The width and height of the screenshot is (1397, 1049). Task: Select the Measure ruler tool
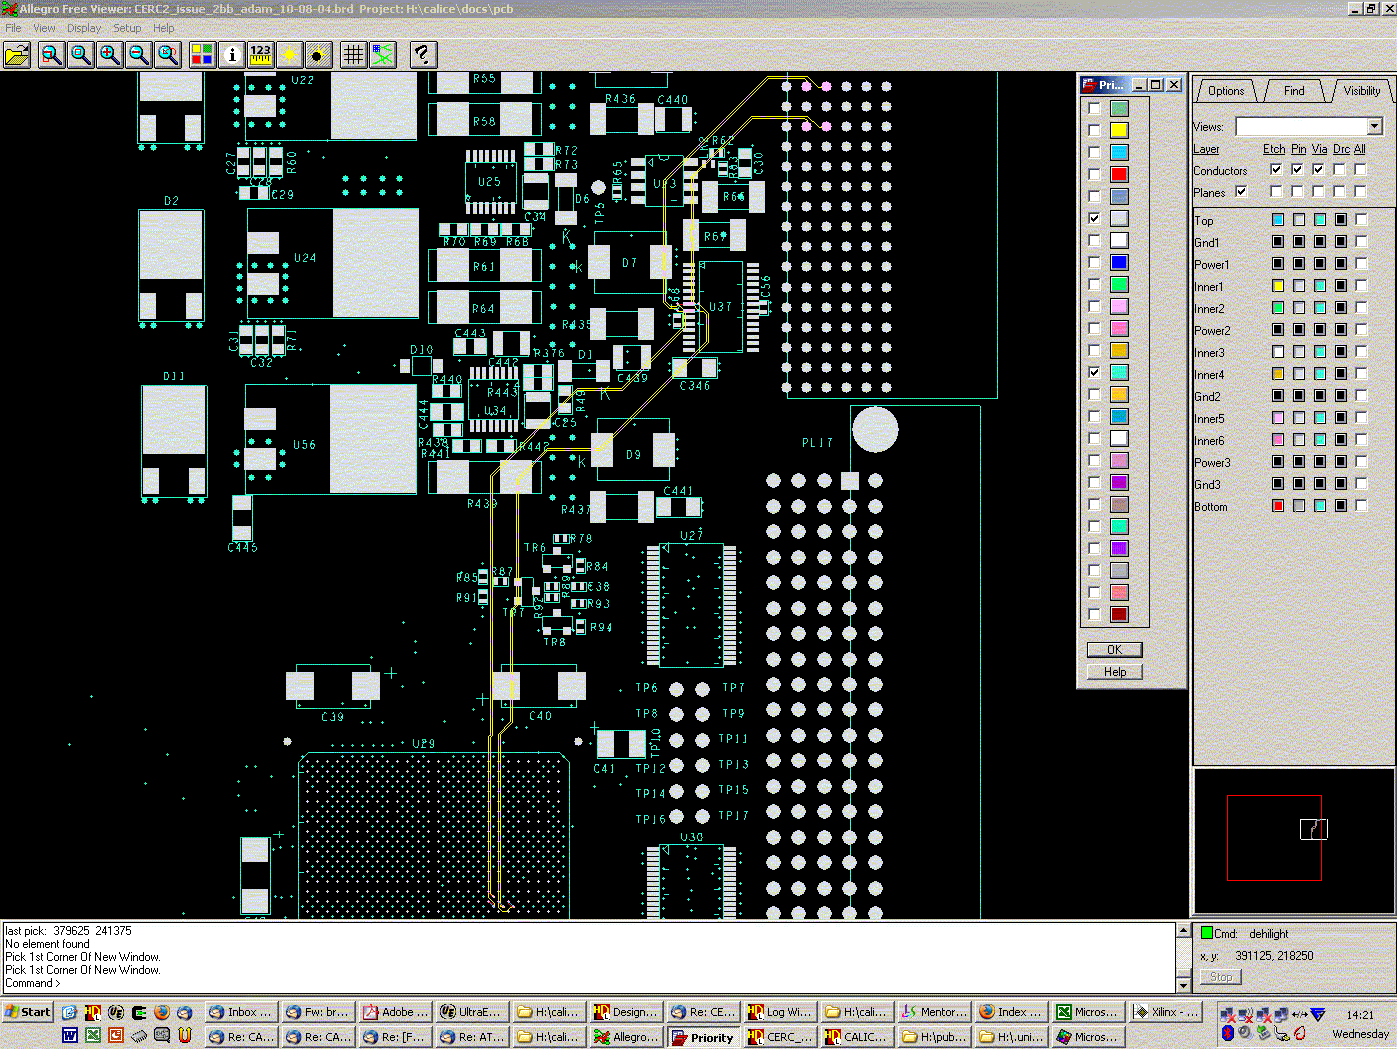point(261,55)
